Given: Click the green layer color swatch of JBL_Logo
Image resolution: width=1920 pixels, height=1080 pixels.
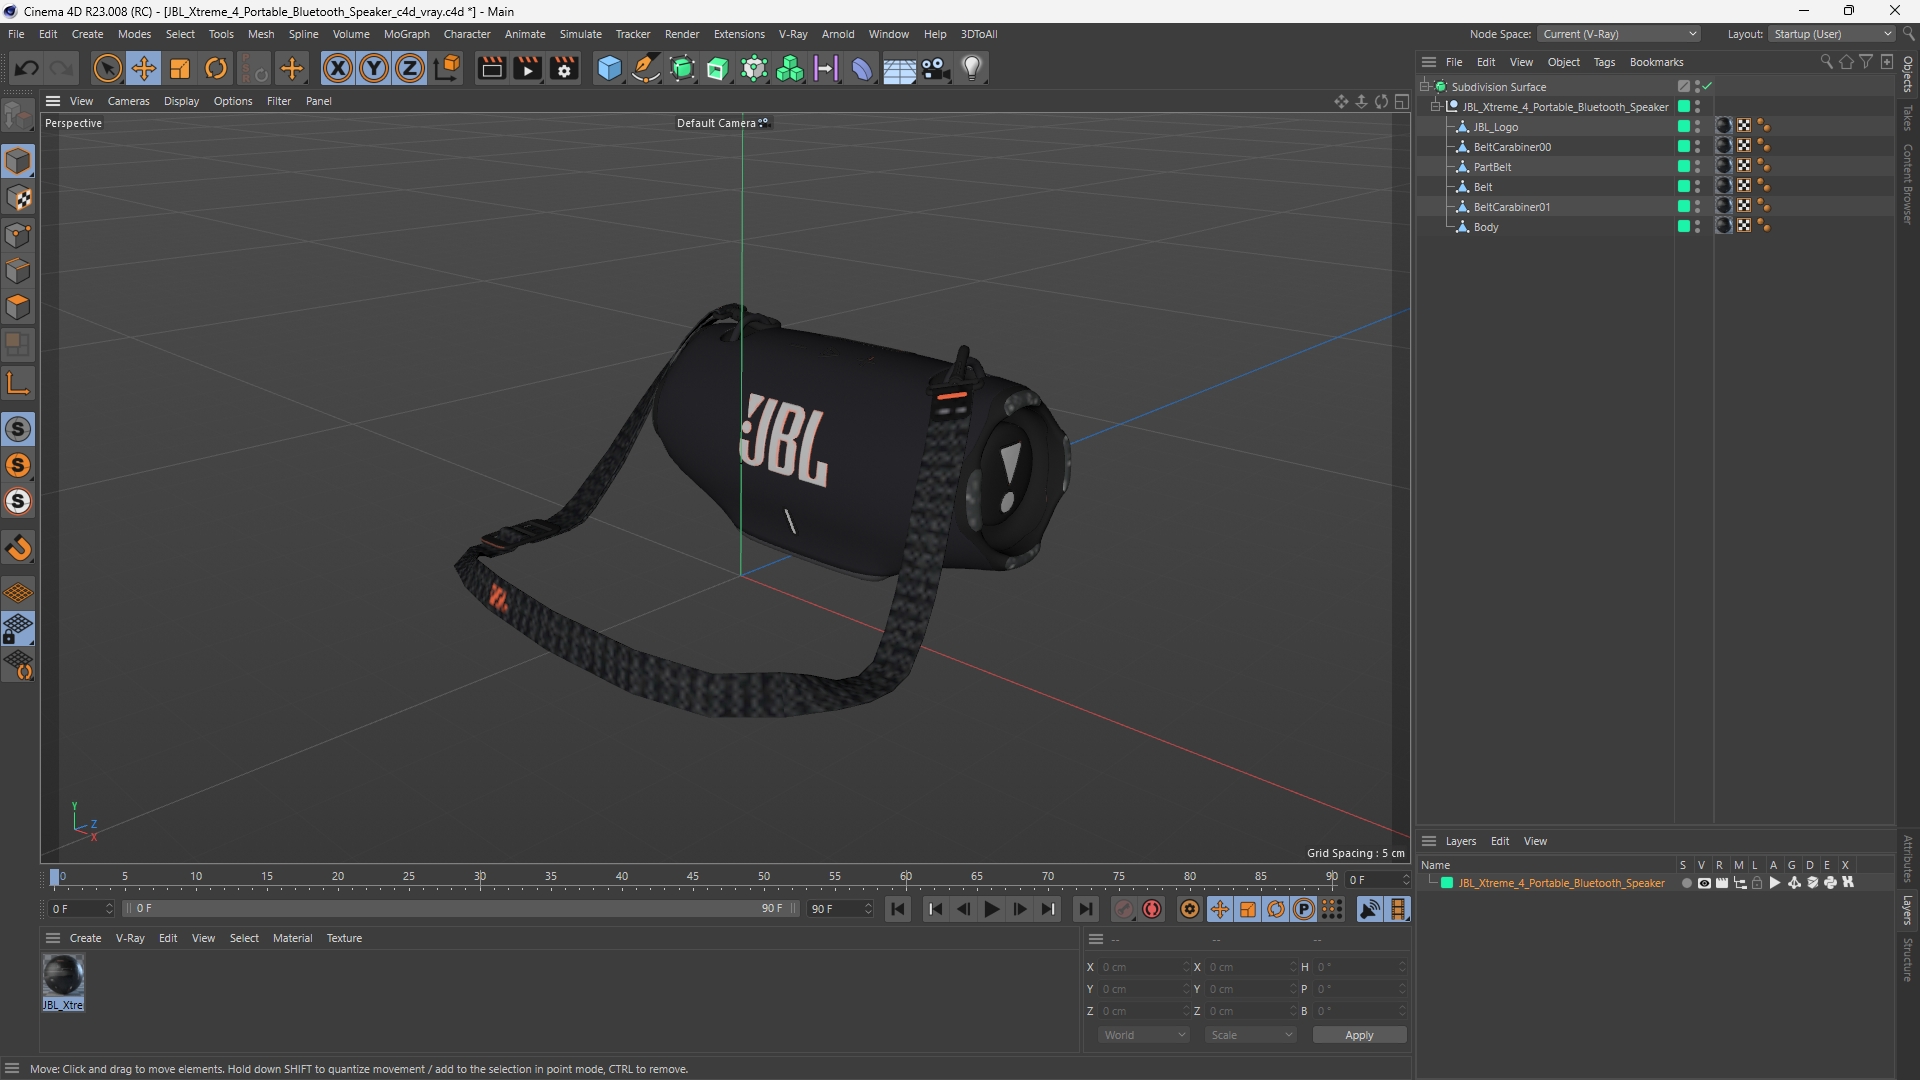Looking at the screenshot, I should [1684, 127].
